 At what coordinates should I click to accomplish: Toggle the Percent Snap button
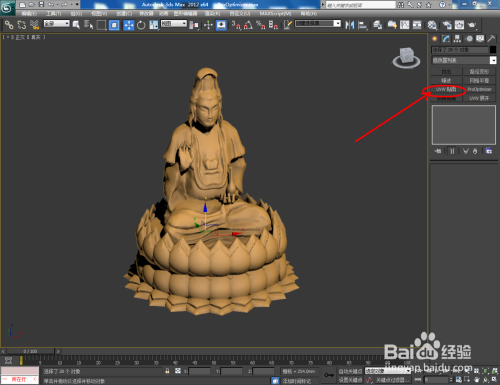[261, 25]
